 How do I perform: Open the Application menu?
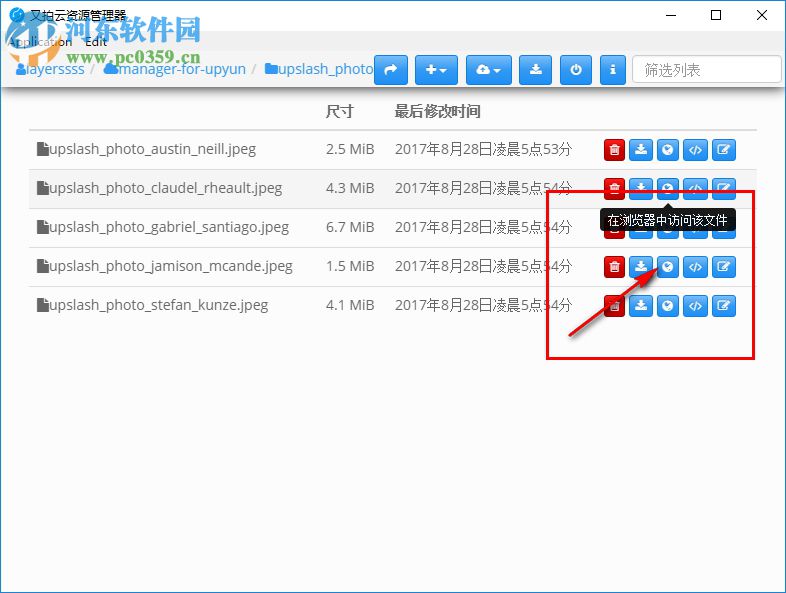point(40,42)
